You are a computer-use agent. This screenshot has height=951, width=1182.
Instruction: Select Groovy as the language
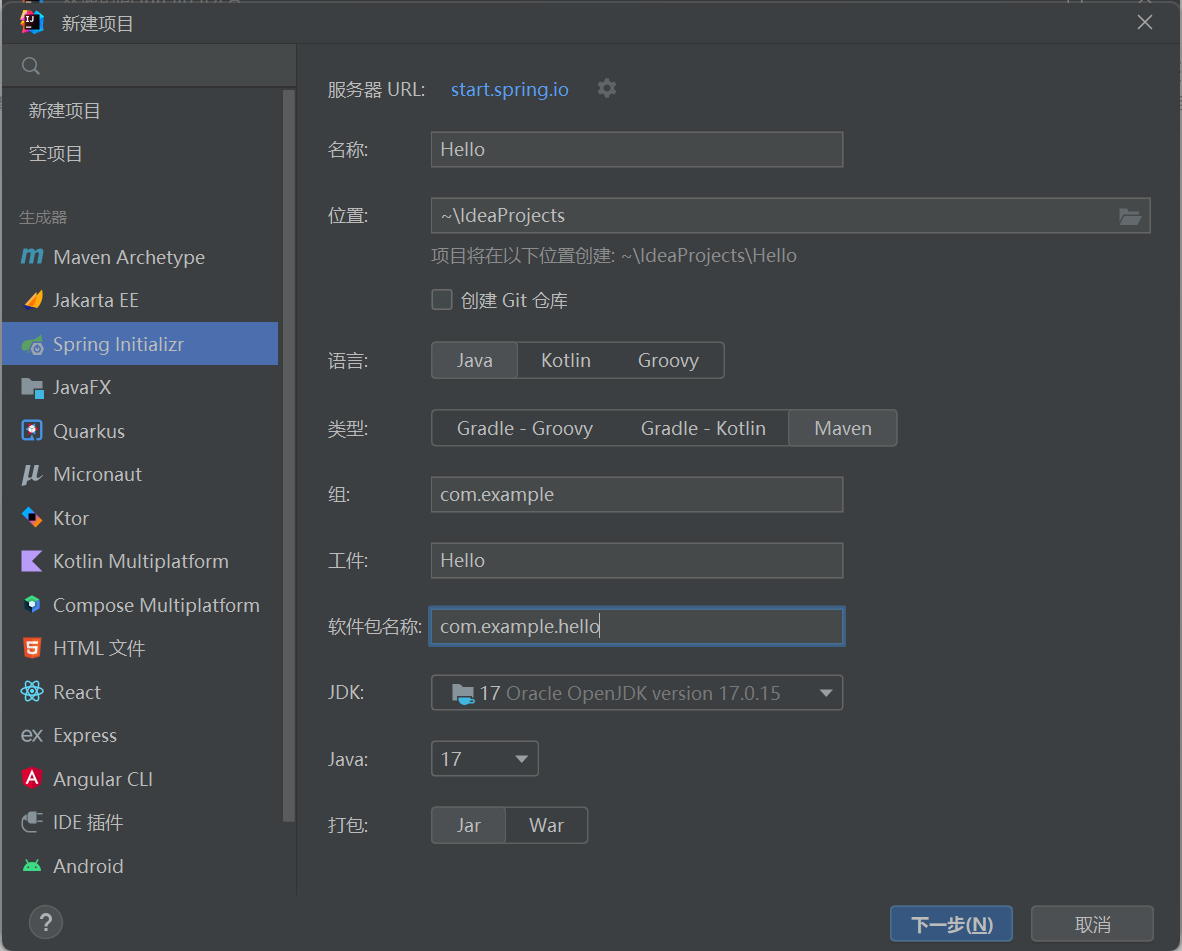coord(668,360)
